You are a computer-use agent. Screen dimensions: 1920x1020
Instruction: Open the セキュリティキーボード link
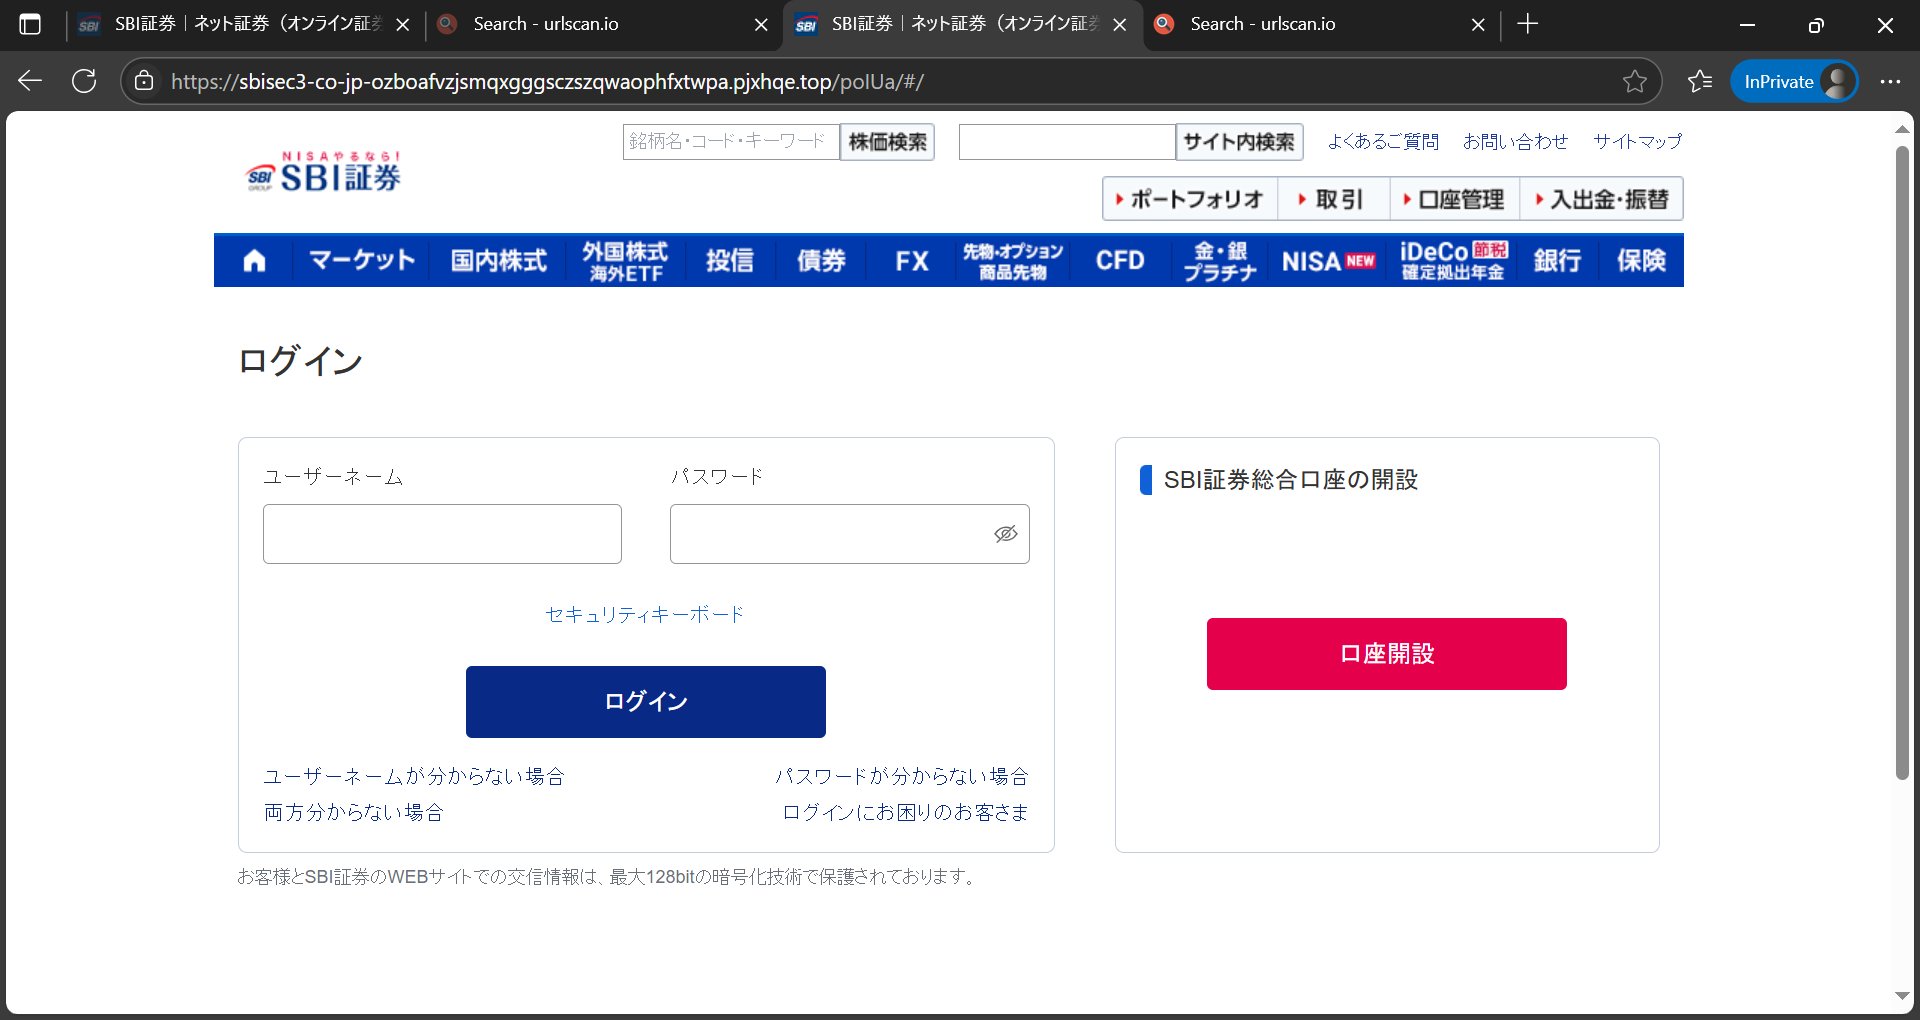pyautogui.click(x=645, y=615)
